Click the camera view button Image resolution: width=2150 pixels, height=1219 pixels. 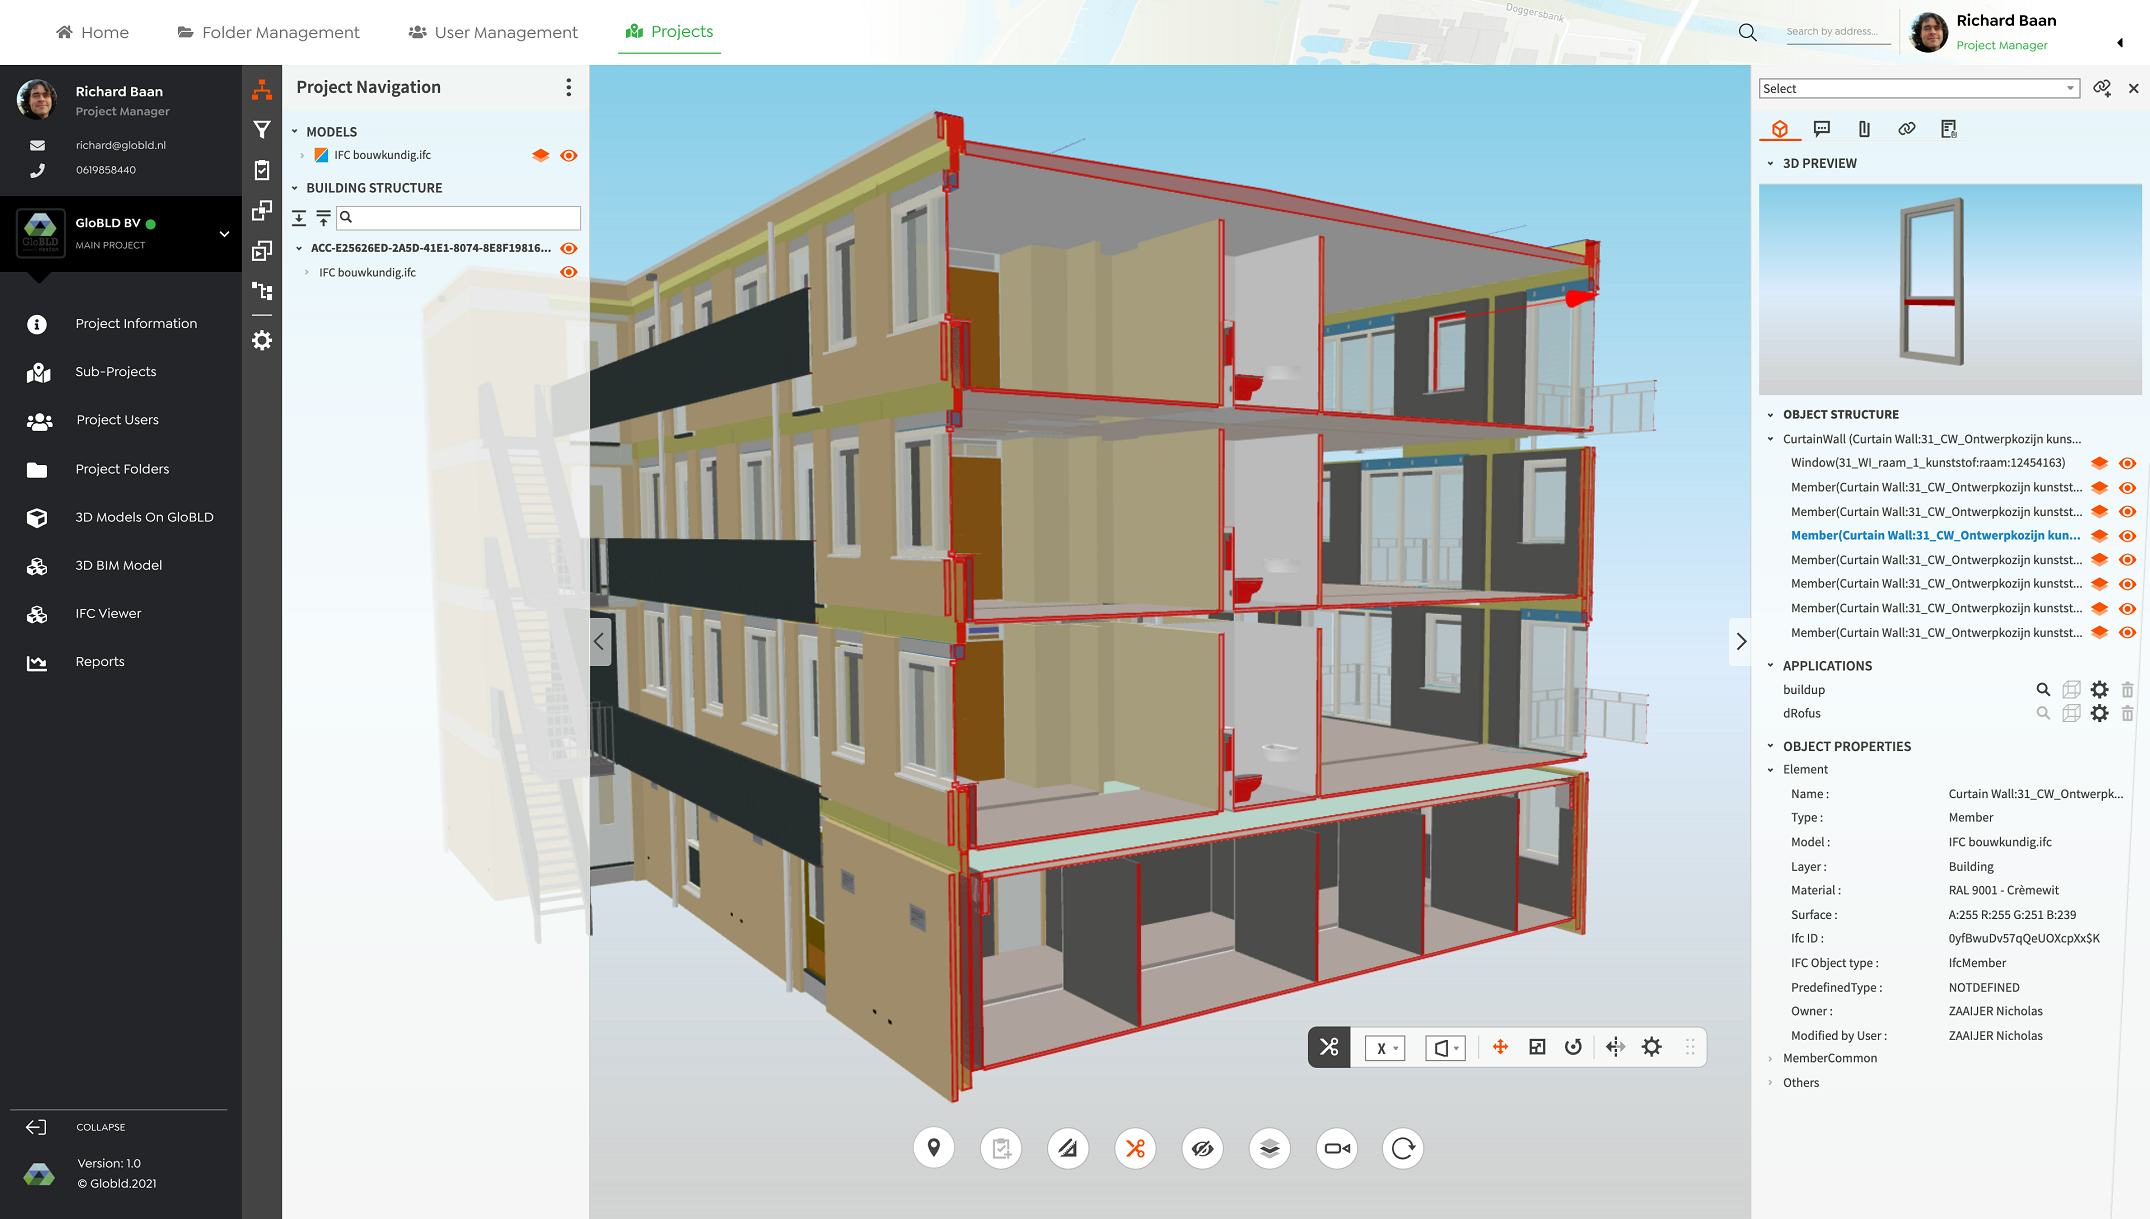click(1337, 1148)
